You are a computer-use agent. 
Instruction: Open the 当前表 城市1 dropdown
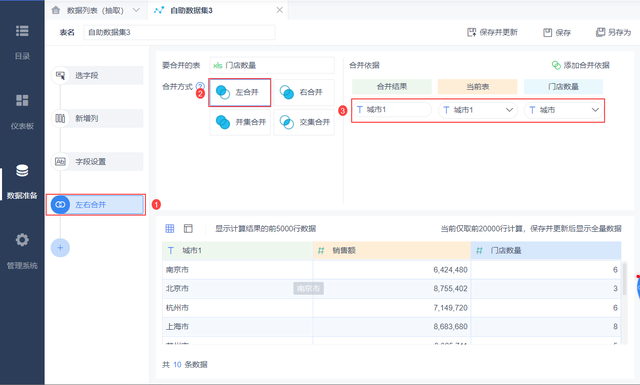[x=478, y=110]
